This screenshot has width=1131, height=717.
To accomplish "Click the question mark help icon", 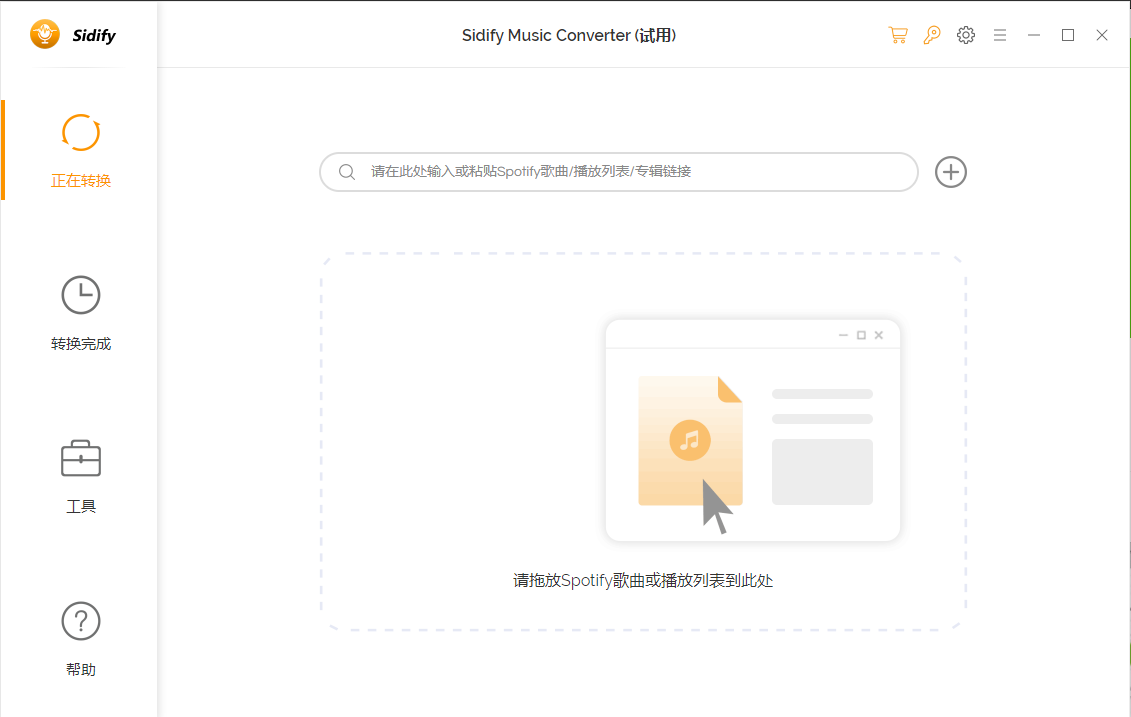I will [x=81, y=621].
